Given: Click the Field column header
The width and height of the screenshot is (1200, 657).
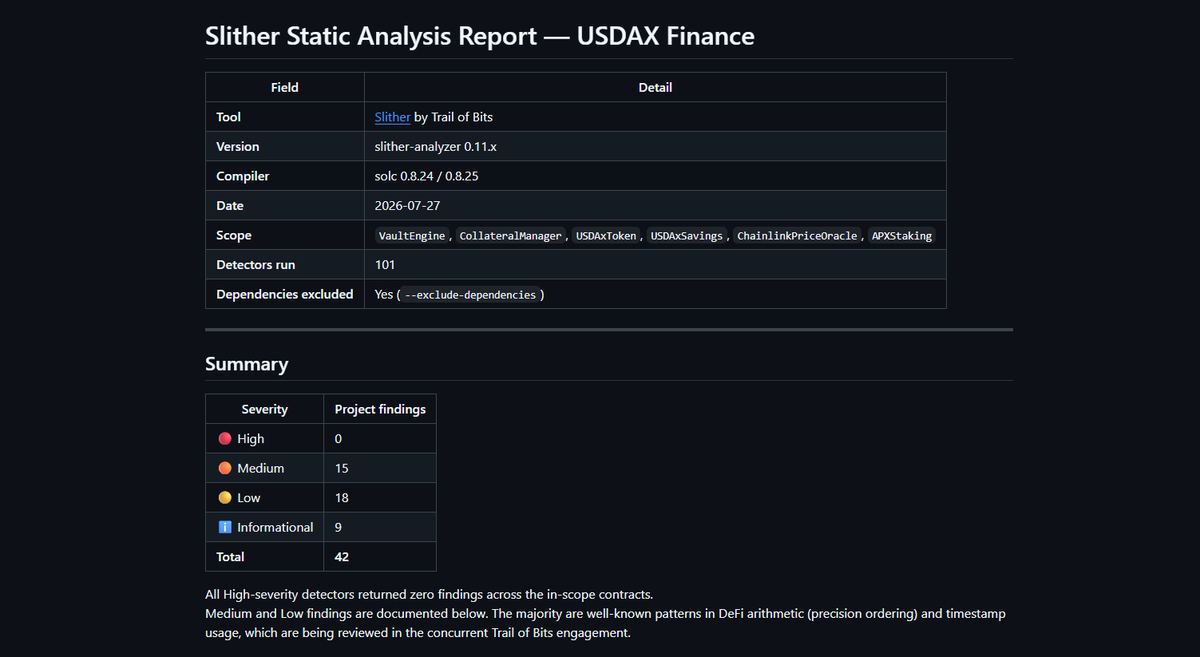Looking at the screenshot, I should 285,88.
